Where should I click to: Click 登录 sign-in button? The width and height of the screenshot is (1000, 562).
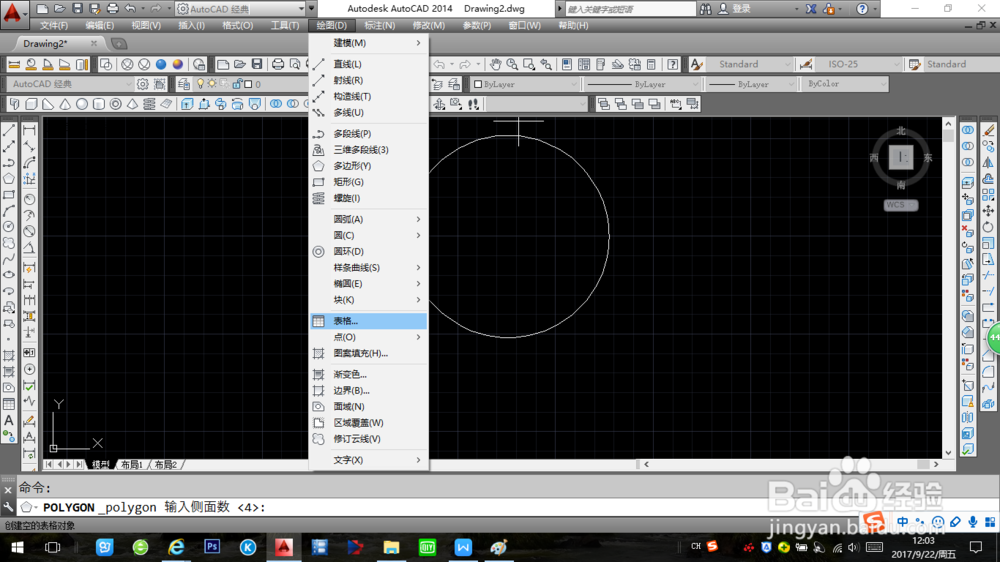point(735,9)
